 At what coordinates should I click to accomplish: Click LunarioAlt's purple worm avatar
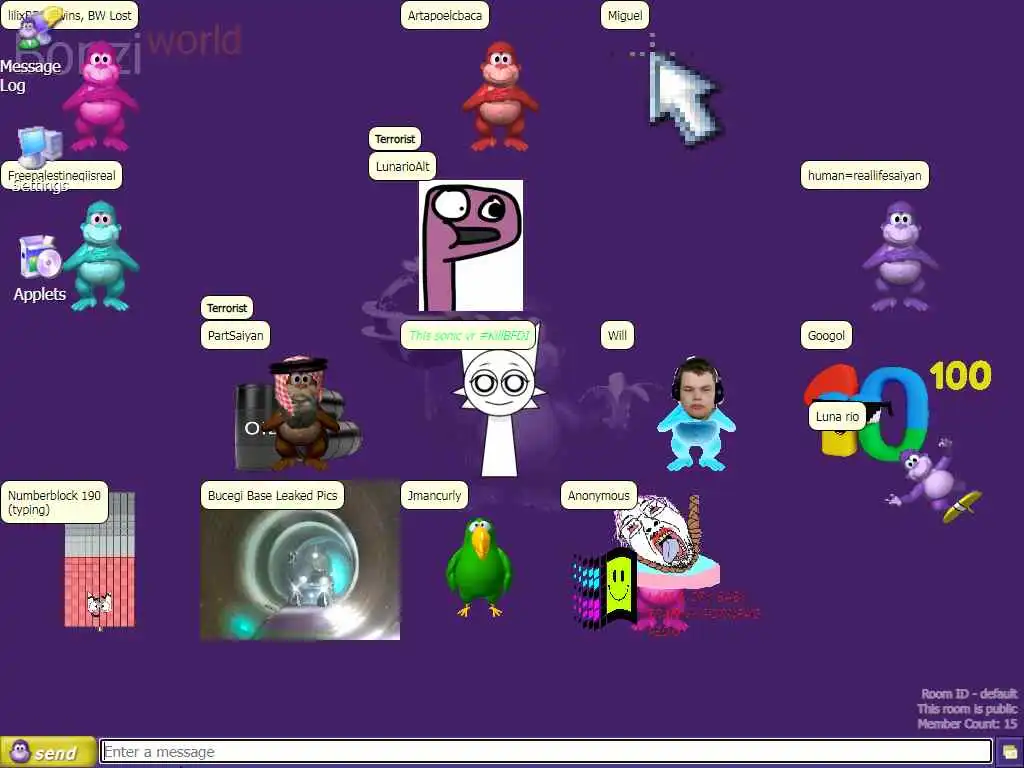pos(470,246)
